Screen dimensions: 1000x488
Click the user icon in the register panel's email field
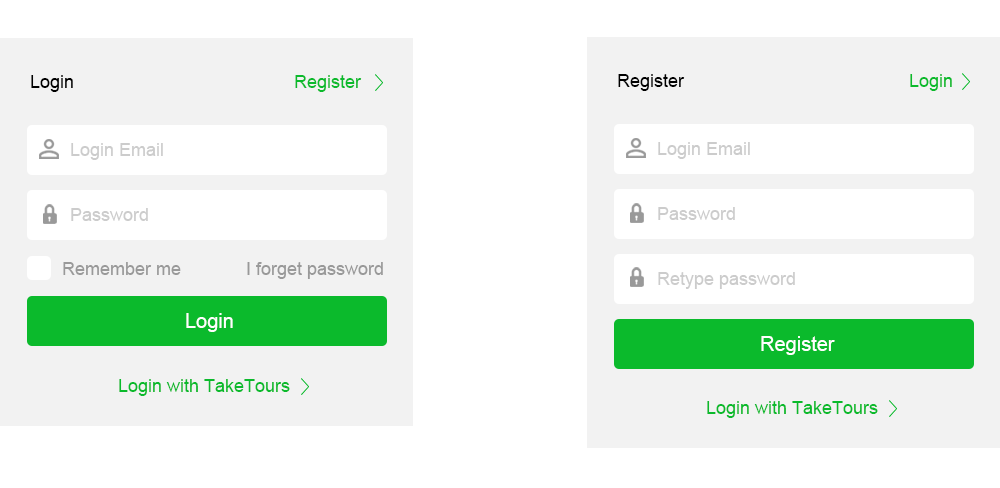636,149
